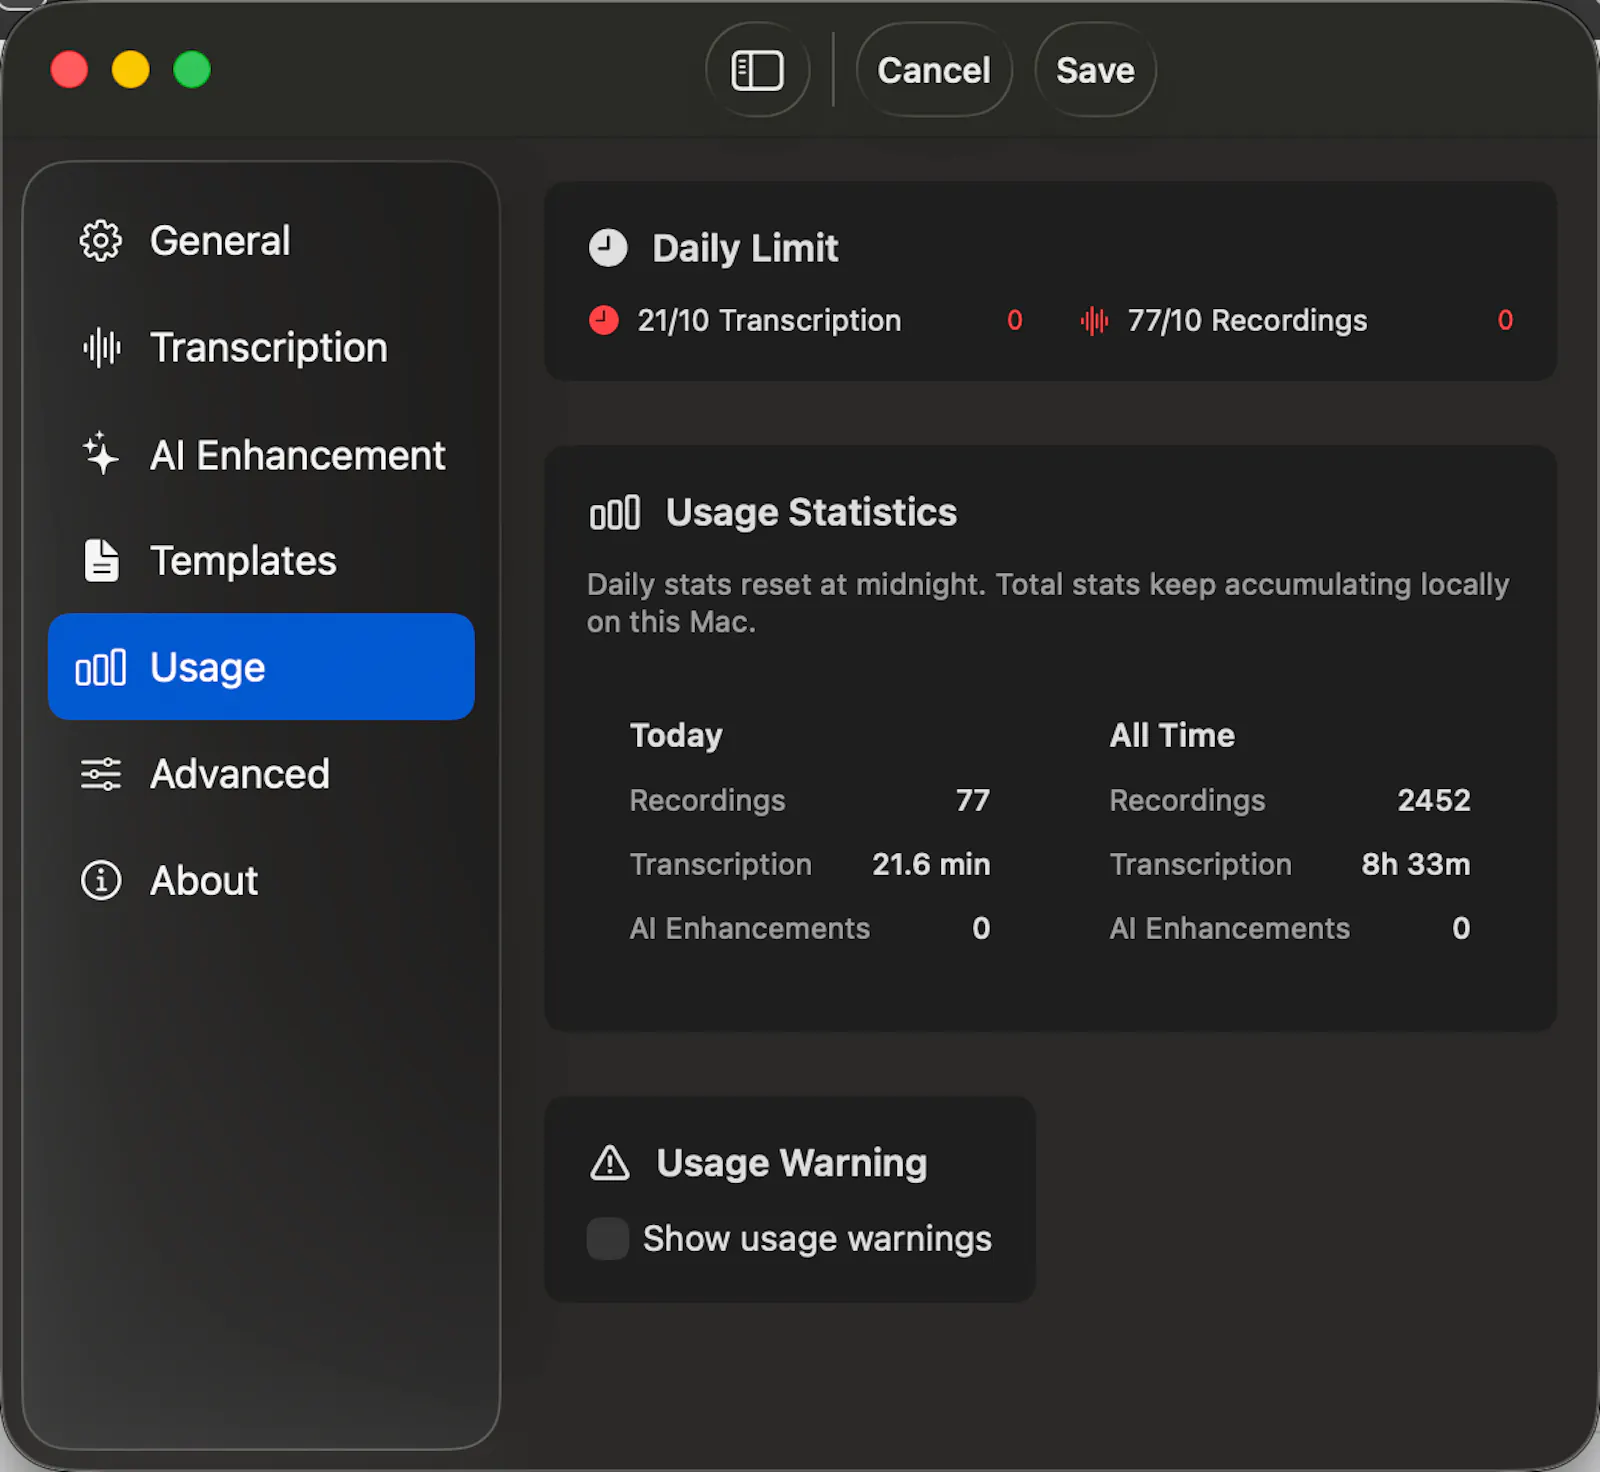Select the Usage sidebar item

[x=261, y=667]
